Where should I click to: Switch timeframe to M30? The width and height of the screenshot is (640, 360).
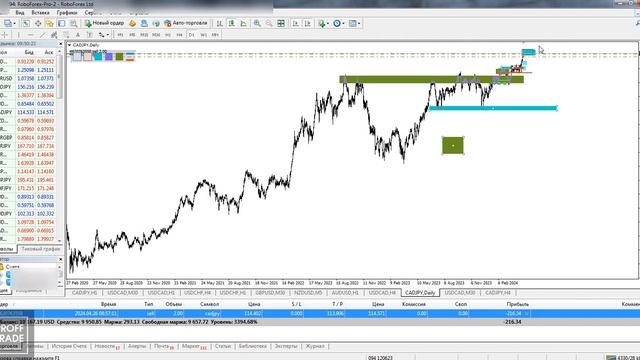(x=156, y=35)
